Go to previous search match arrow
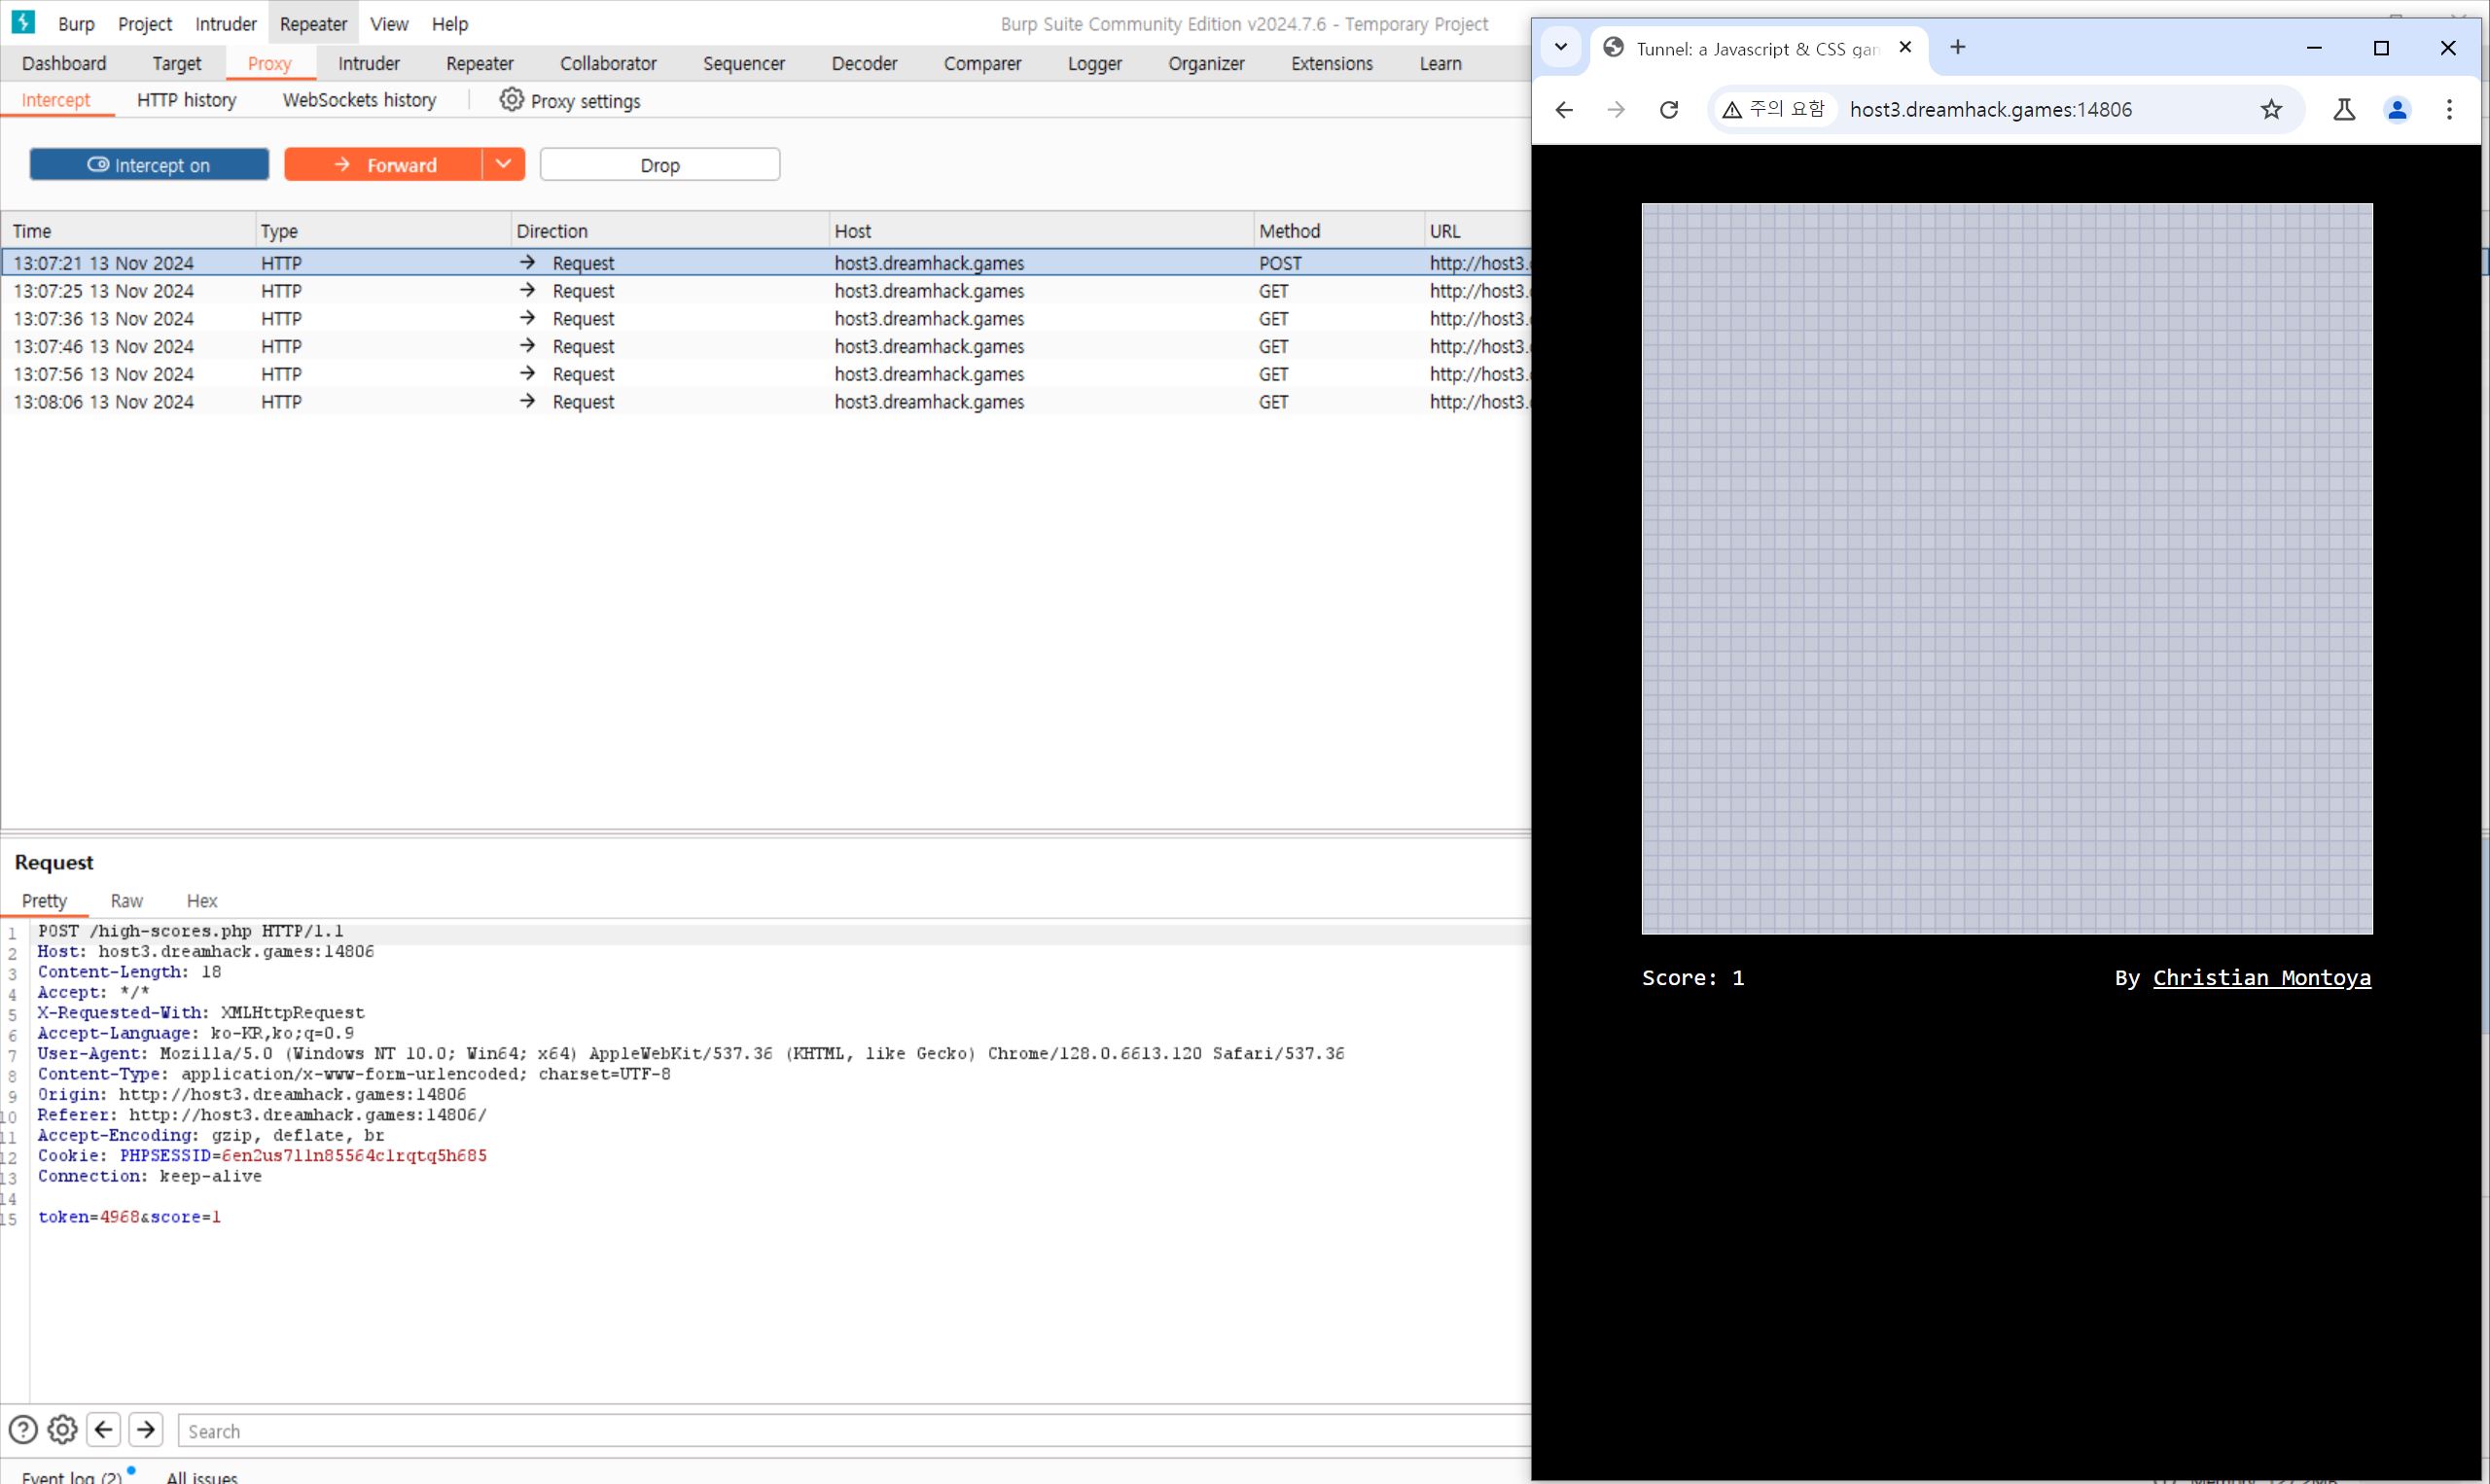The height and width of the screenshot is (1484, 2490). click(104, 1430)
